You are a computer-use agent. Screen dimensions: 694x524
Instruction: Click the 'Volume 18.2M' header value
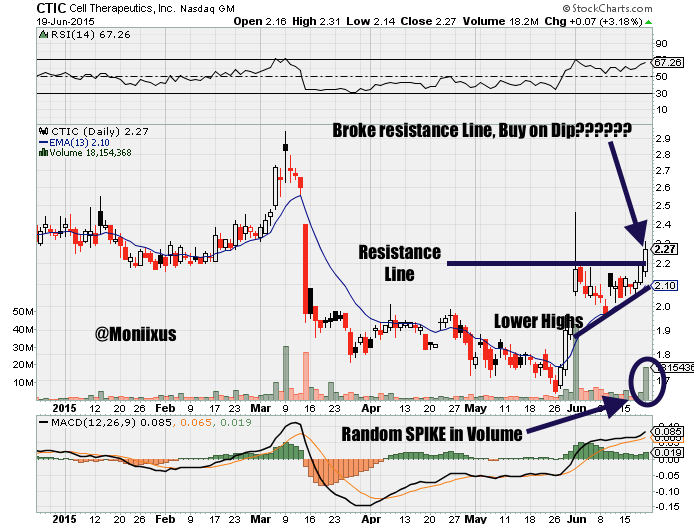point(501,21)
